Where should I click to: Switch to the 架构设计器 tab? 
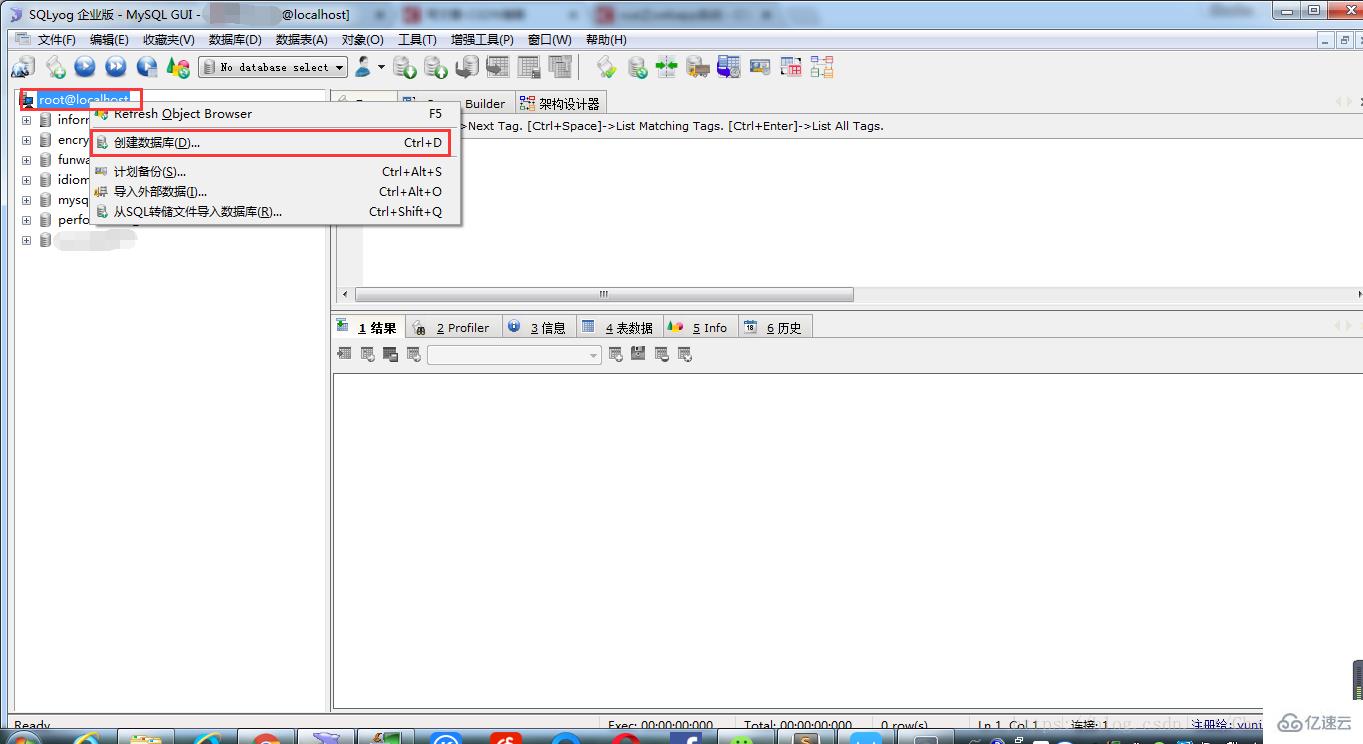[x=560, y=103]
